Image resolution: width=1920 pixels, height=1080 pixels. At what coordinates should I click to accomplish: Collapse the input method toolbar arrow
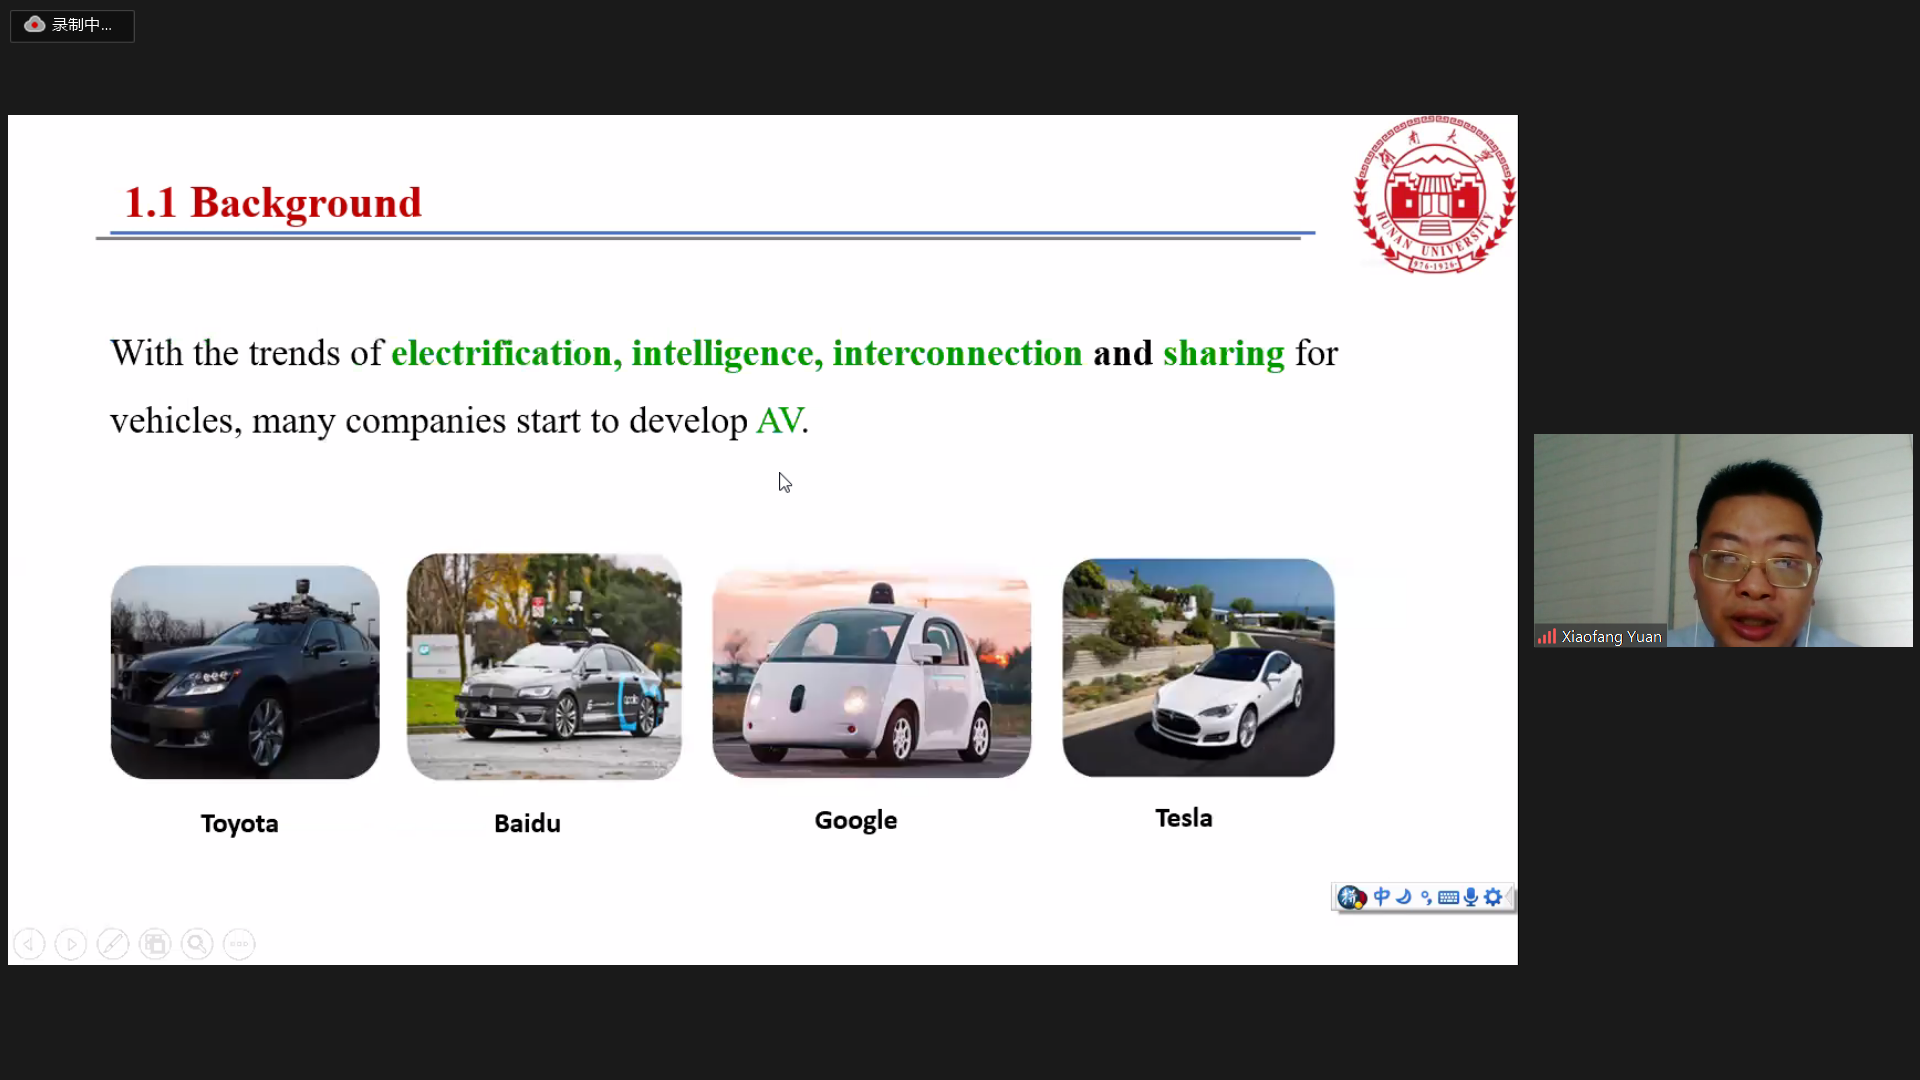(x=1509, y=897)
